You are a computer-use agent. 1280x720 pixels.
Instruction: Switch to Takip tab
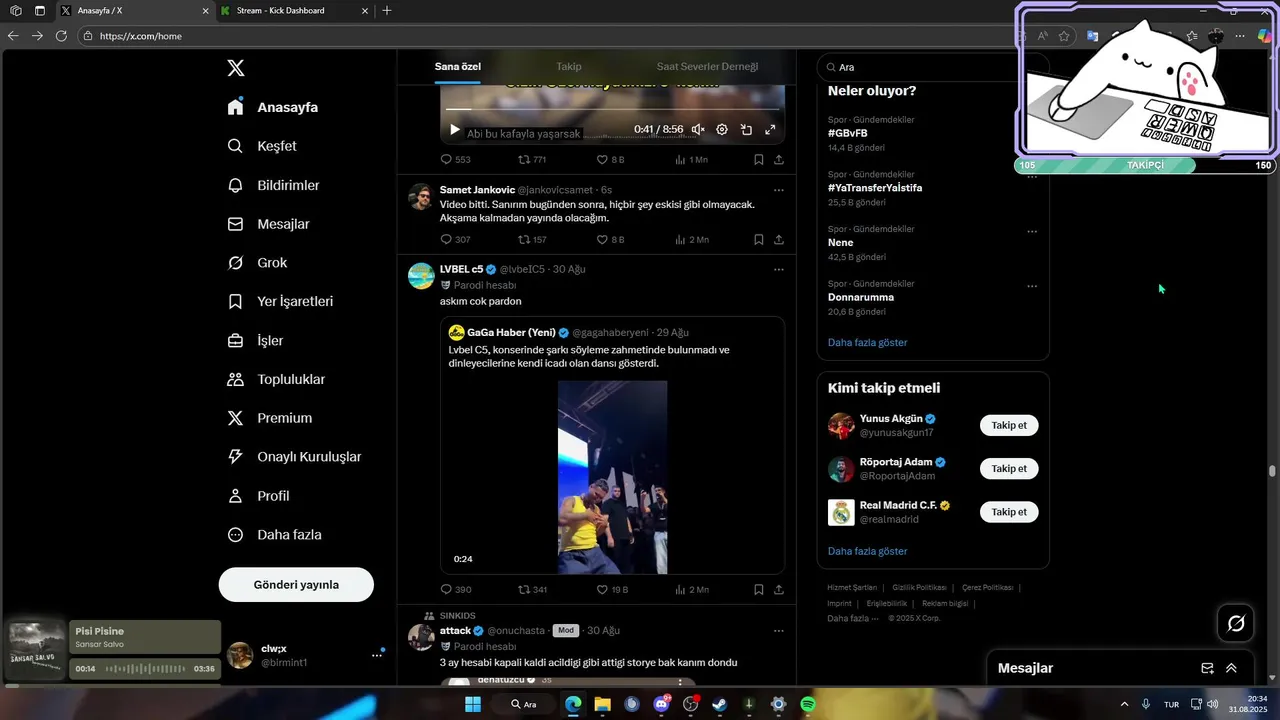pyautogui.click(x=569, y=67)
